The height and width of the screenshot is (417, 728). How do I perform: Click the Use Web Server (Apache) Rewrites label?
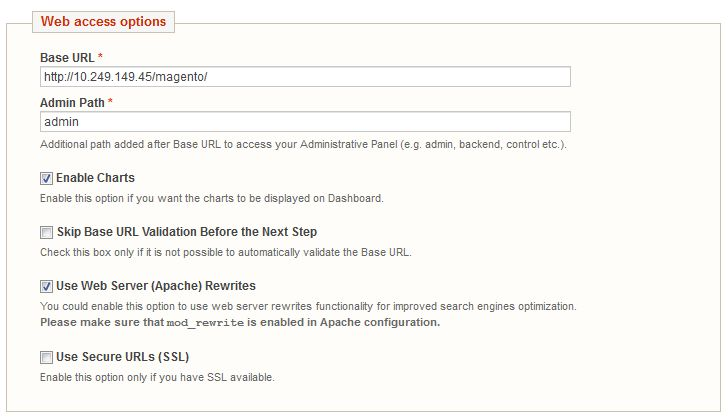click(156, 286)
